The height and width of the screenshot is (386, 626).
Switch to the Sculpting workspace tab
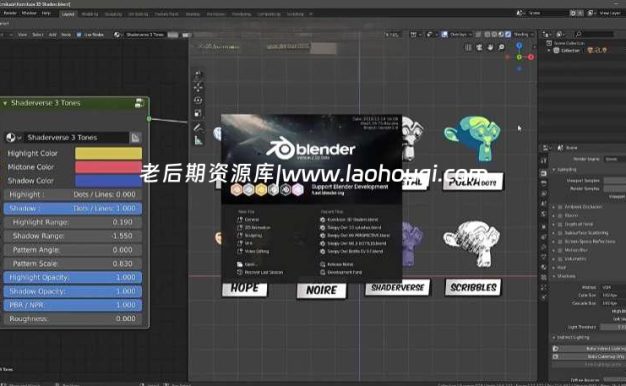tap(113, 14)
